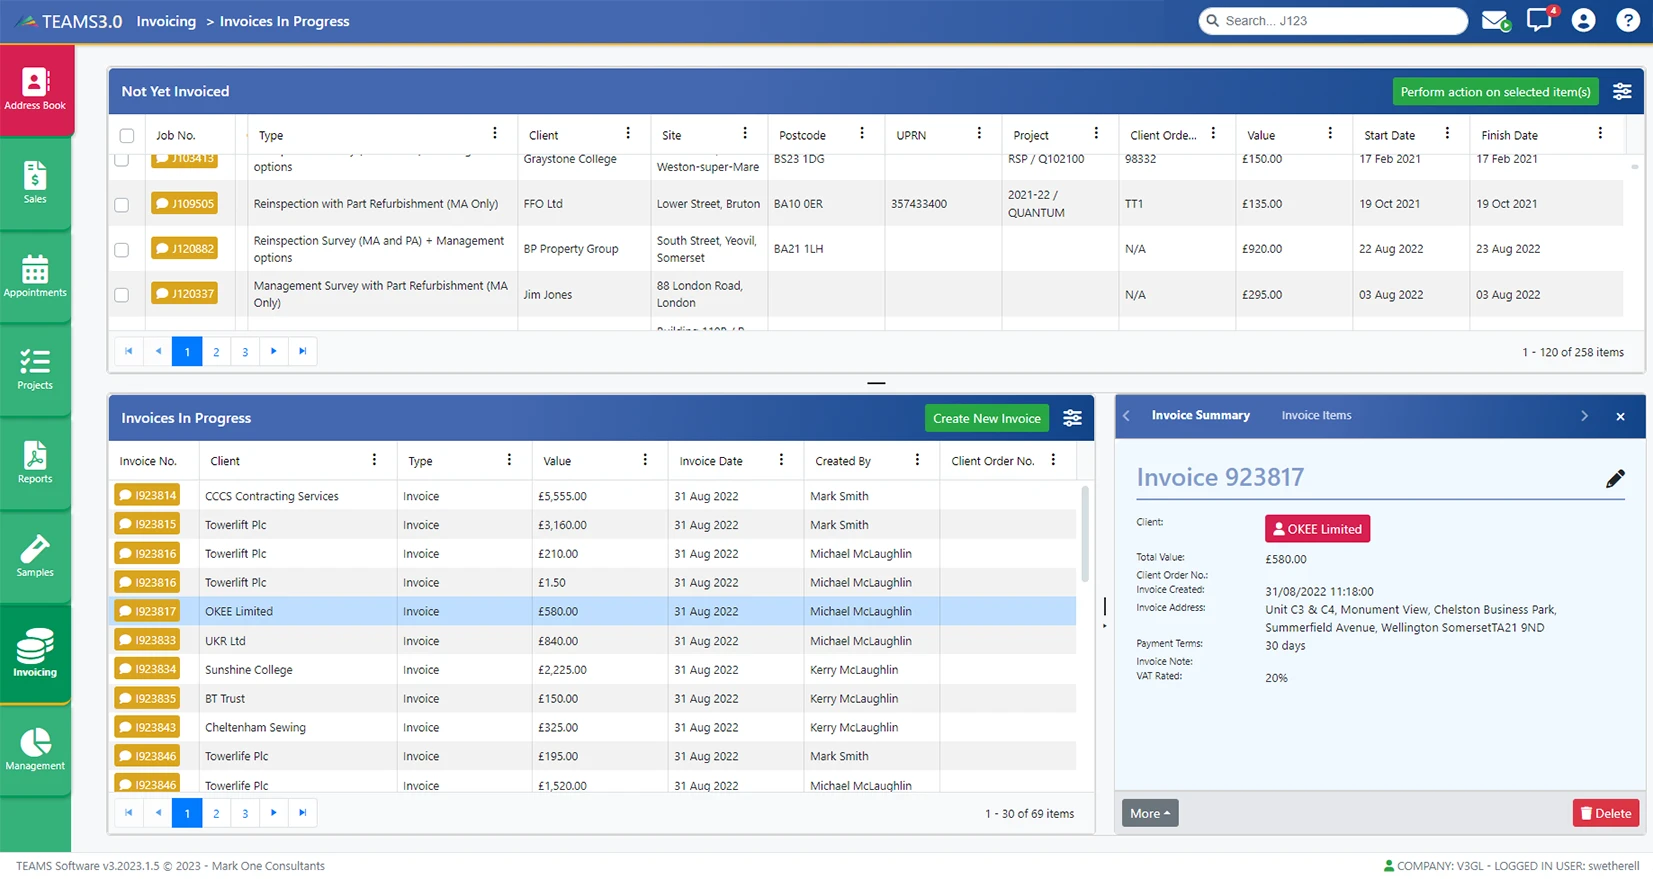The image size is (1653, 879).
Task: Expand the More dropdown button
Action: 1150,813
